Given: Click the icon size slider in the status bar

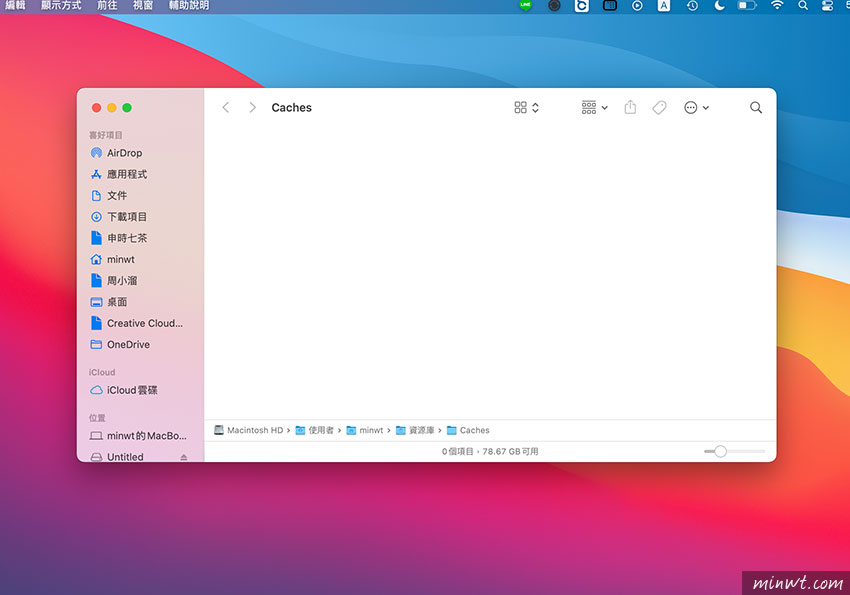Looking at the screenshot, I should (x=733, y=451).
